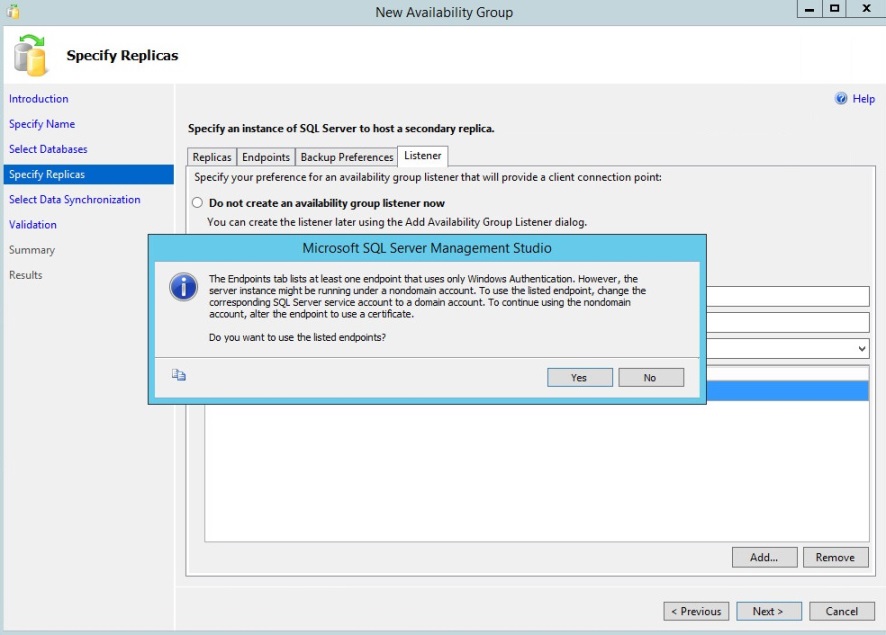Screen dimensions: 886x635
Task: Click the < Previous button
Action: point(696,611)
